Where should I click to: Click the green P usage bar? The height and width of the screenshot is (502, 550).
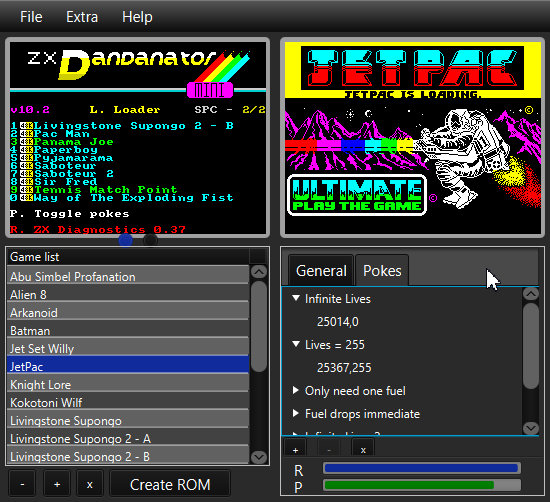421,485
